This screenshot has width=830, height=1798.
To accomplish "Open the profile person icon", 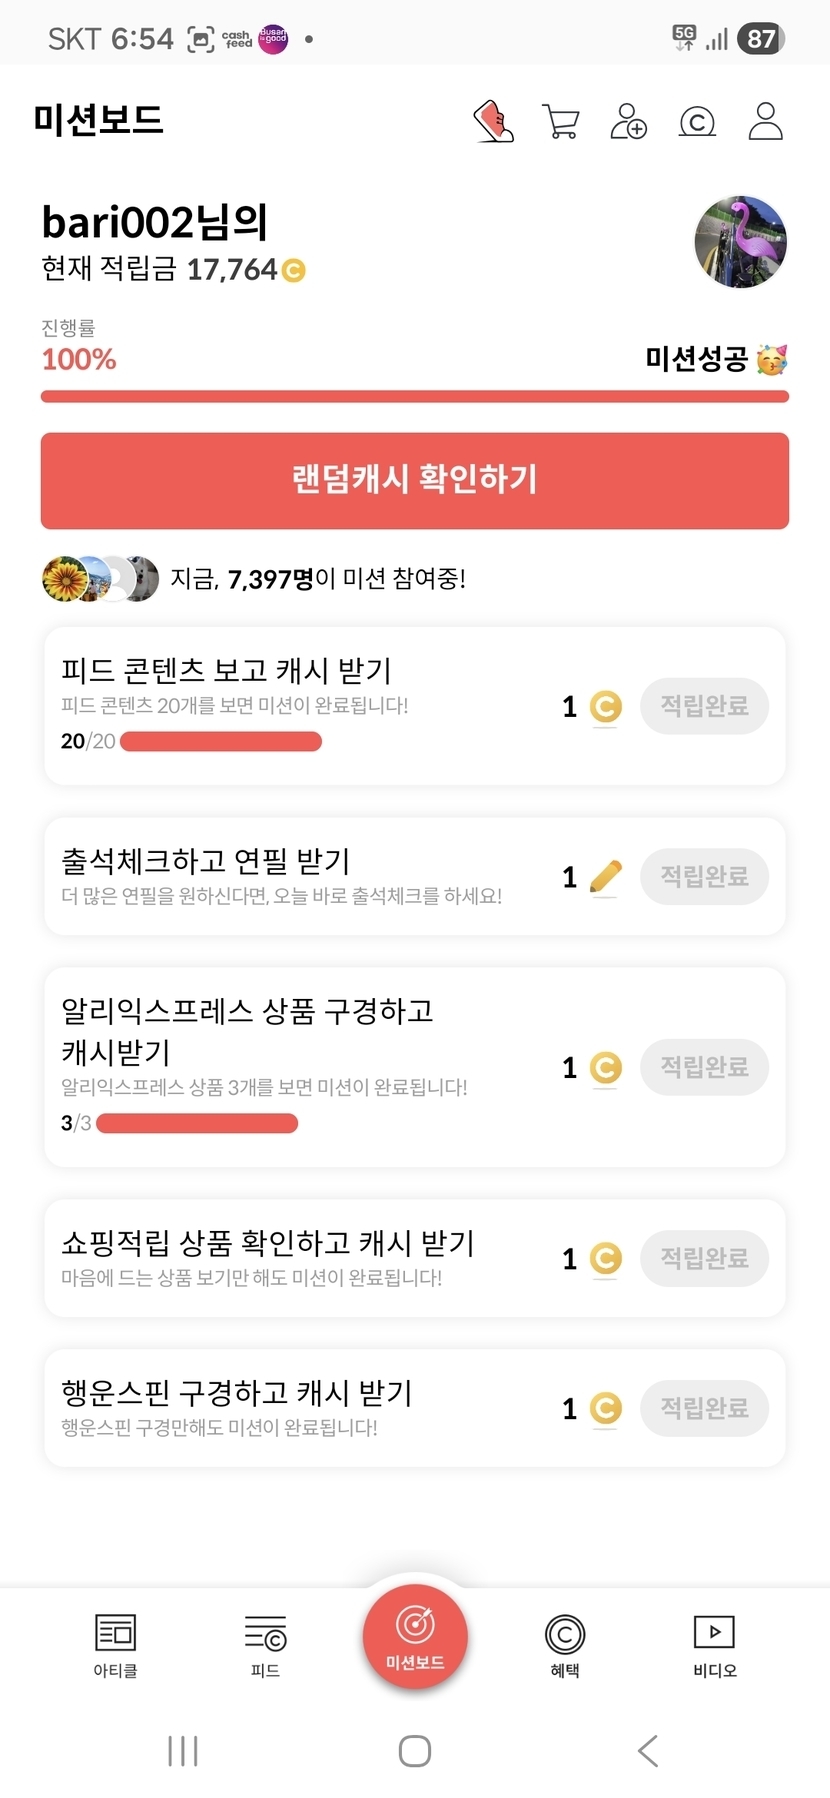I will click(766, 122).
